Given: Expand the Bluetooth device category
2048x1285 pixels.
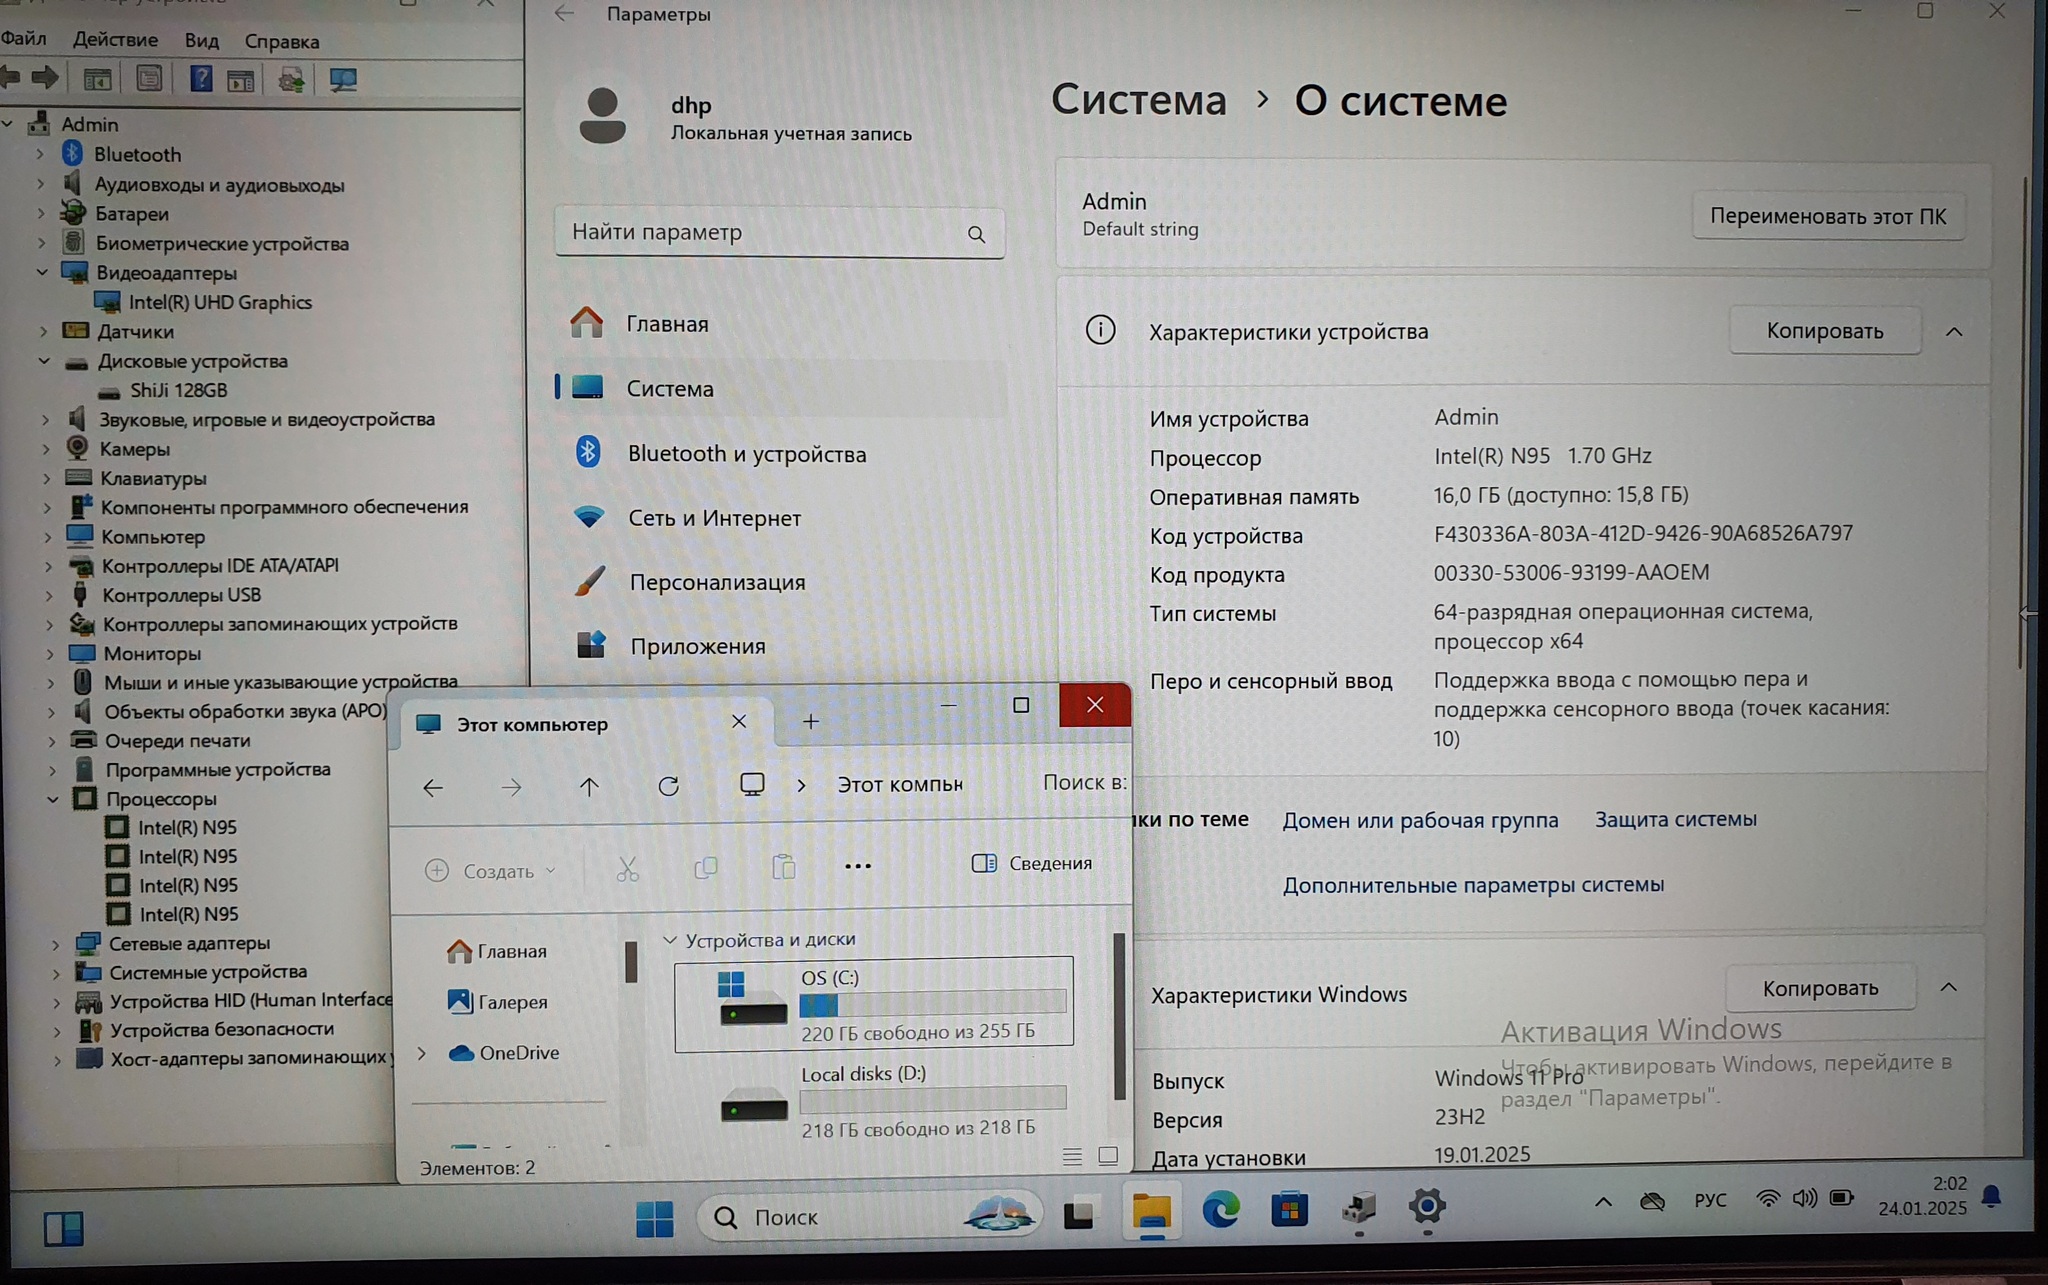Looking at the screenshot, I should 40,154.
